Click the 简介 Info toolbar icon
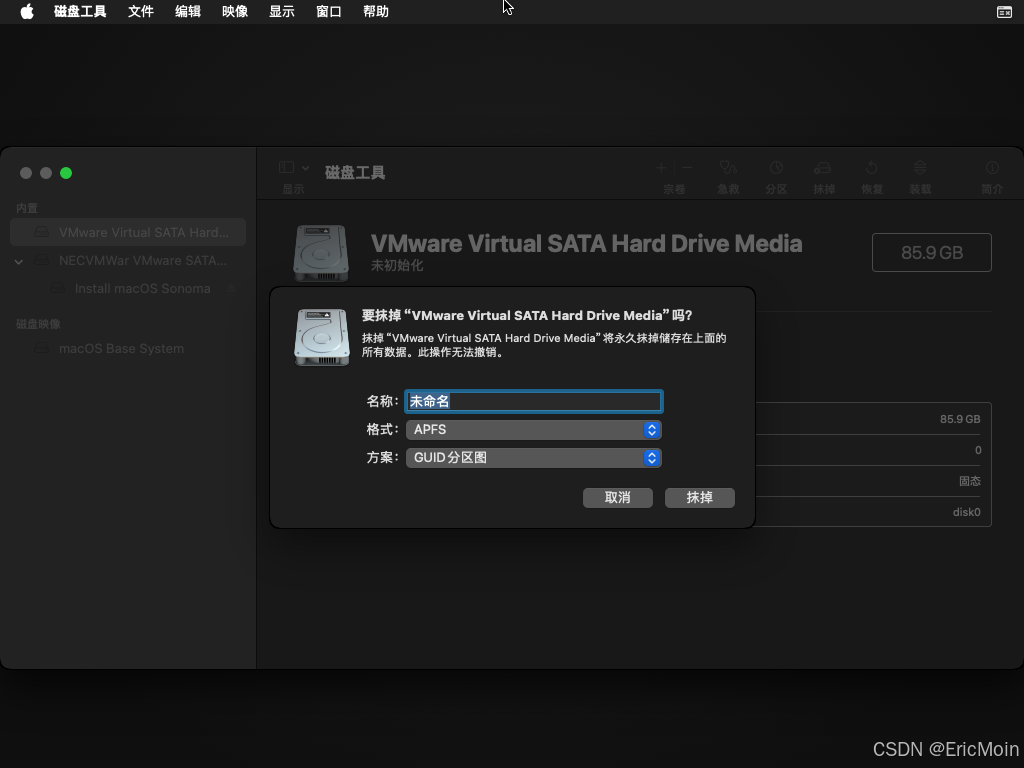This screenshot has width=1024, height=768. [992, 168]
